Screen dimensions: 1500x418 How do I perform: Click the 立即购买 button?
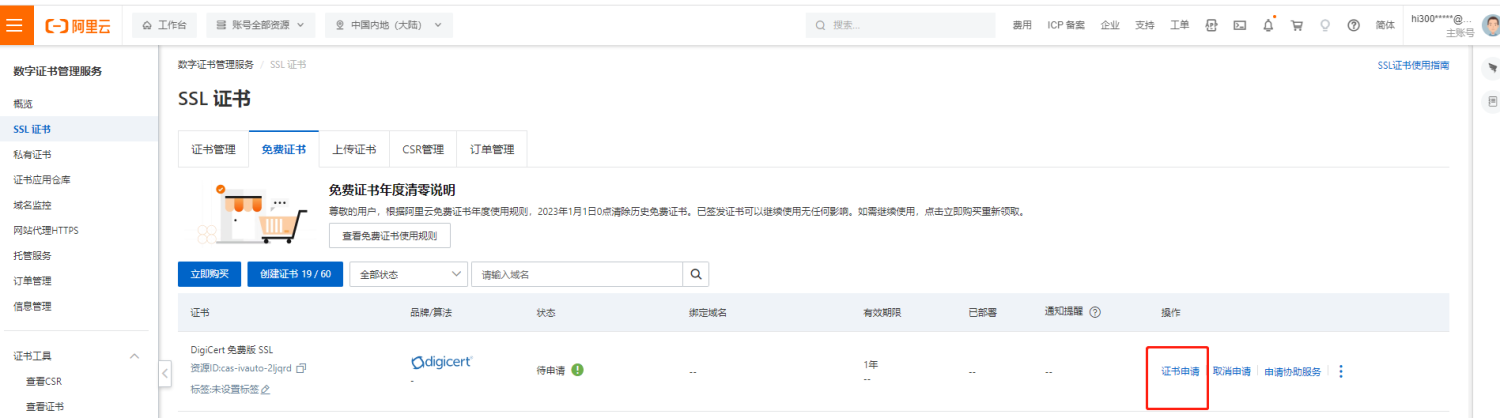point(209,274)
